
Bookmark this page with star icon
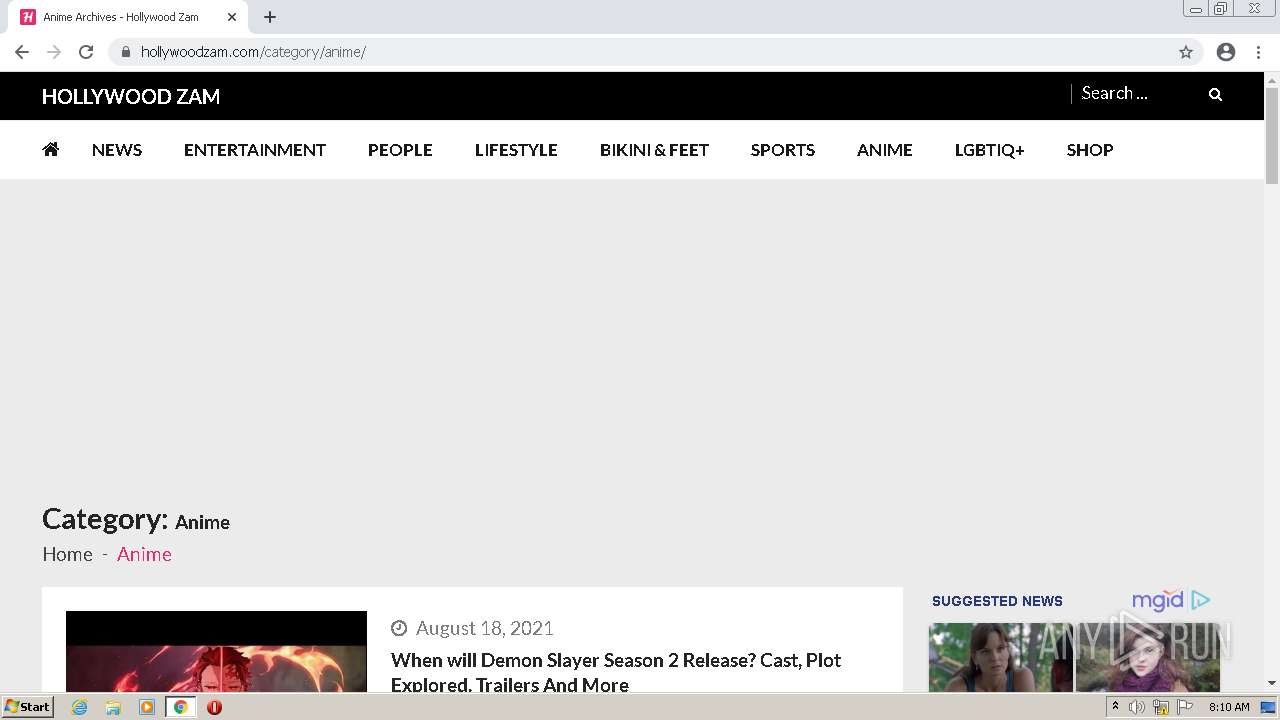[1186, 52]
